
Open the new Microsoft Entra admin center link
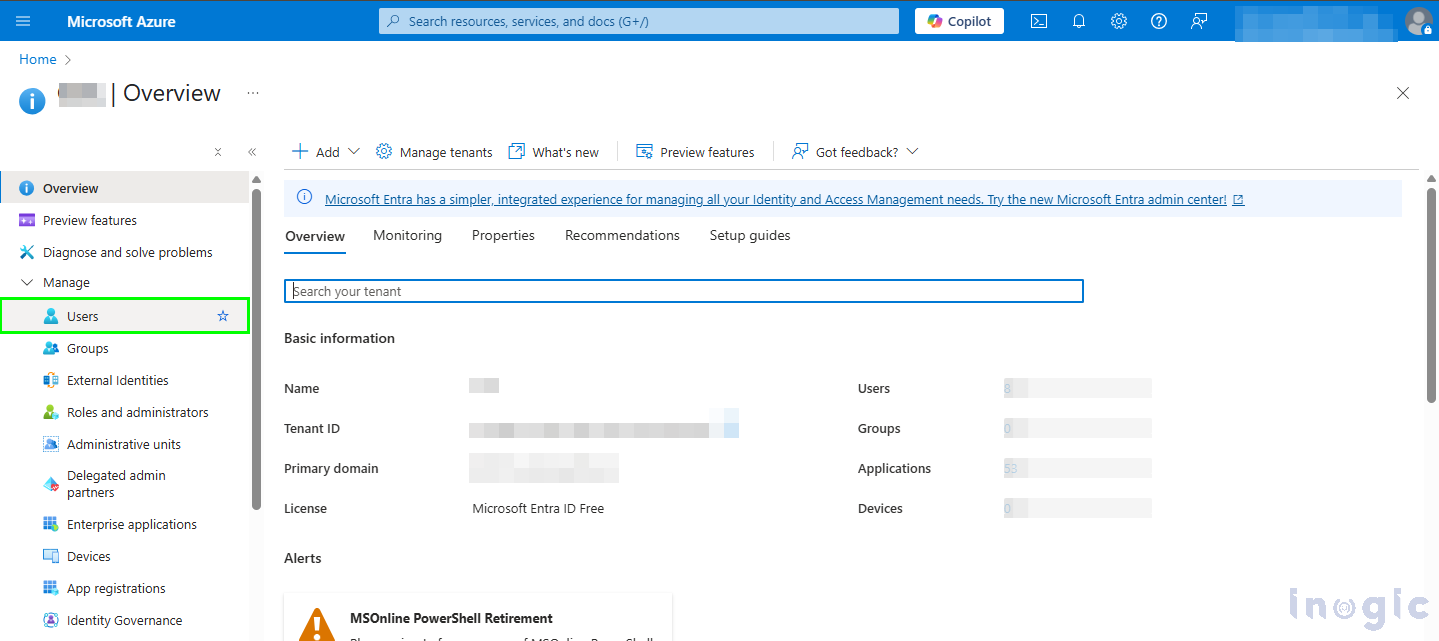pyautogui.click(x=775, y=200)
